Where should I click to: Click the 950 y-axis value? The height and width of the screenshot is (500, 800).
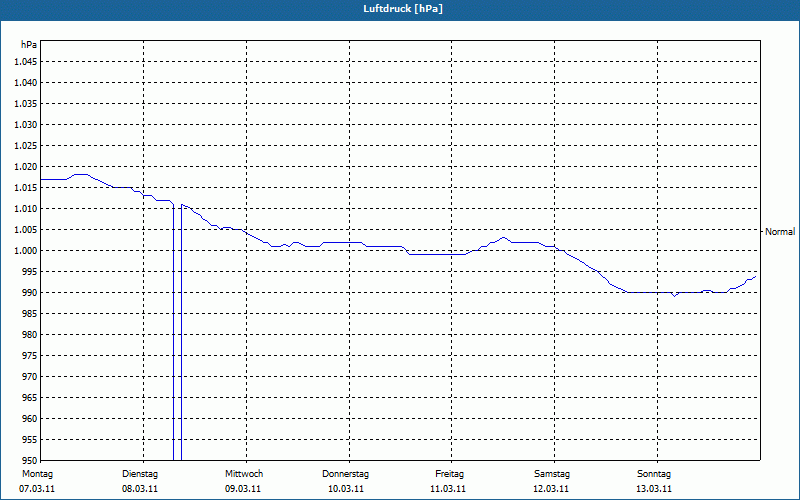coord(30,461)
